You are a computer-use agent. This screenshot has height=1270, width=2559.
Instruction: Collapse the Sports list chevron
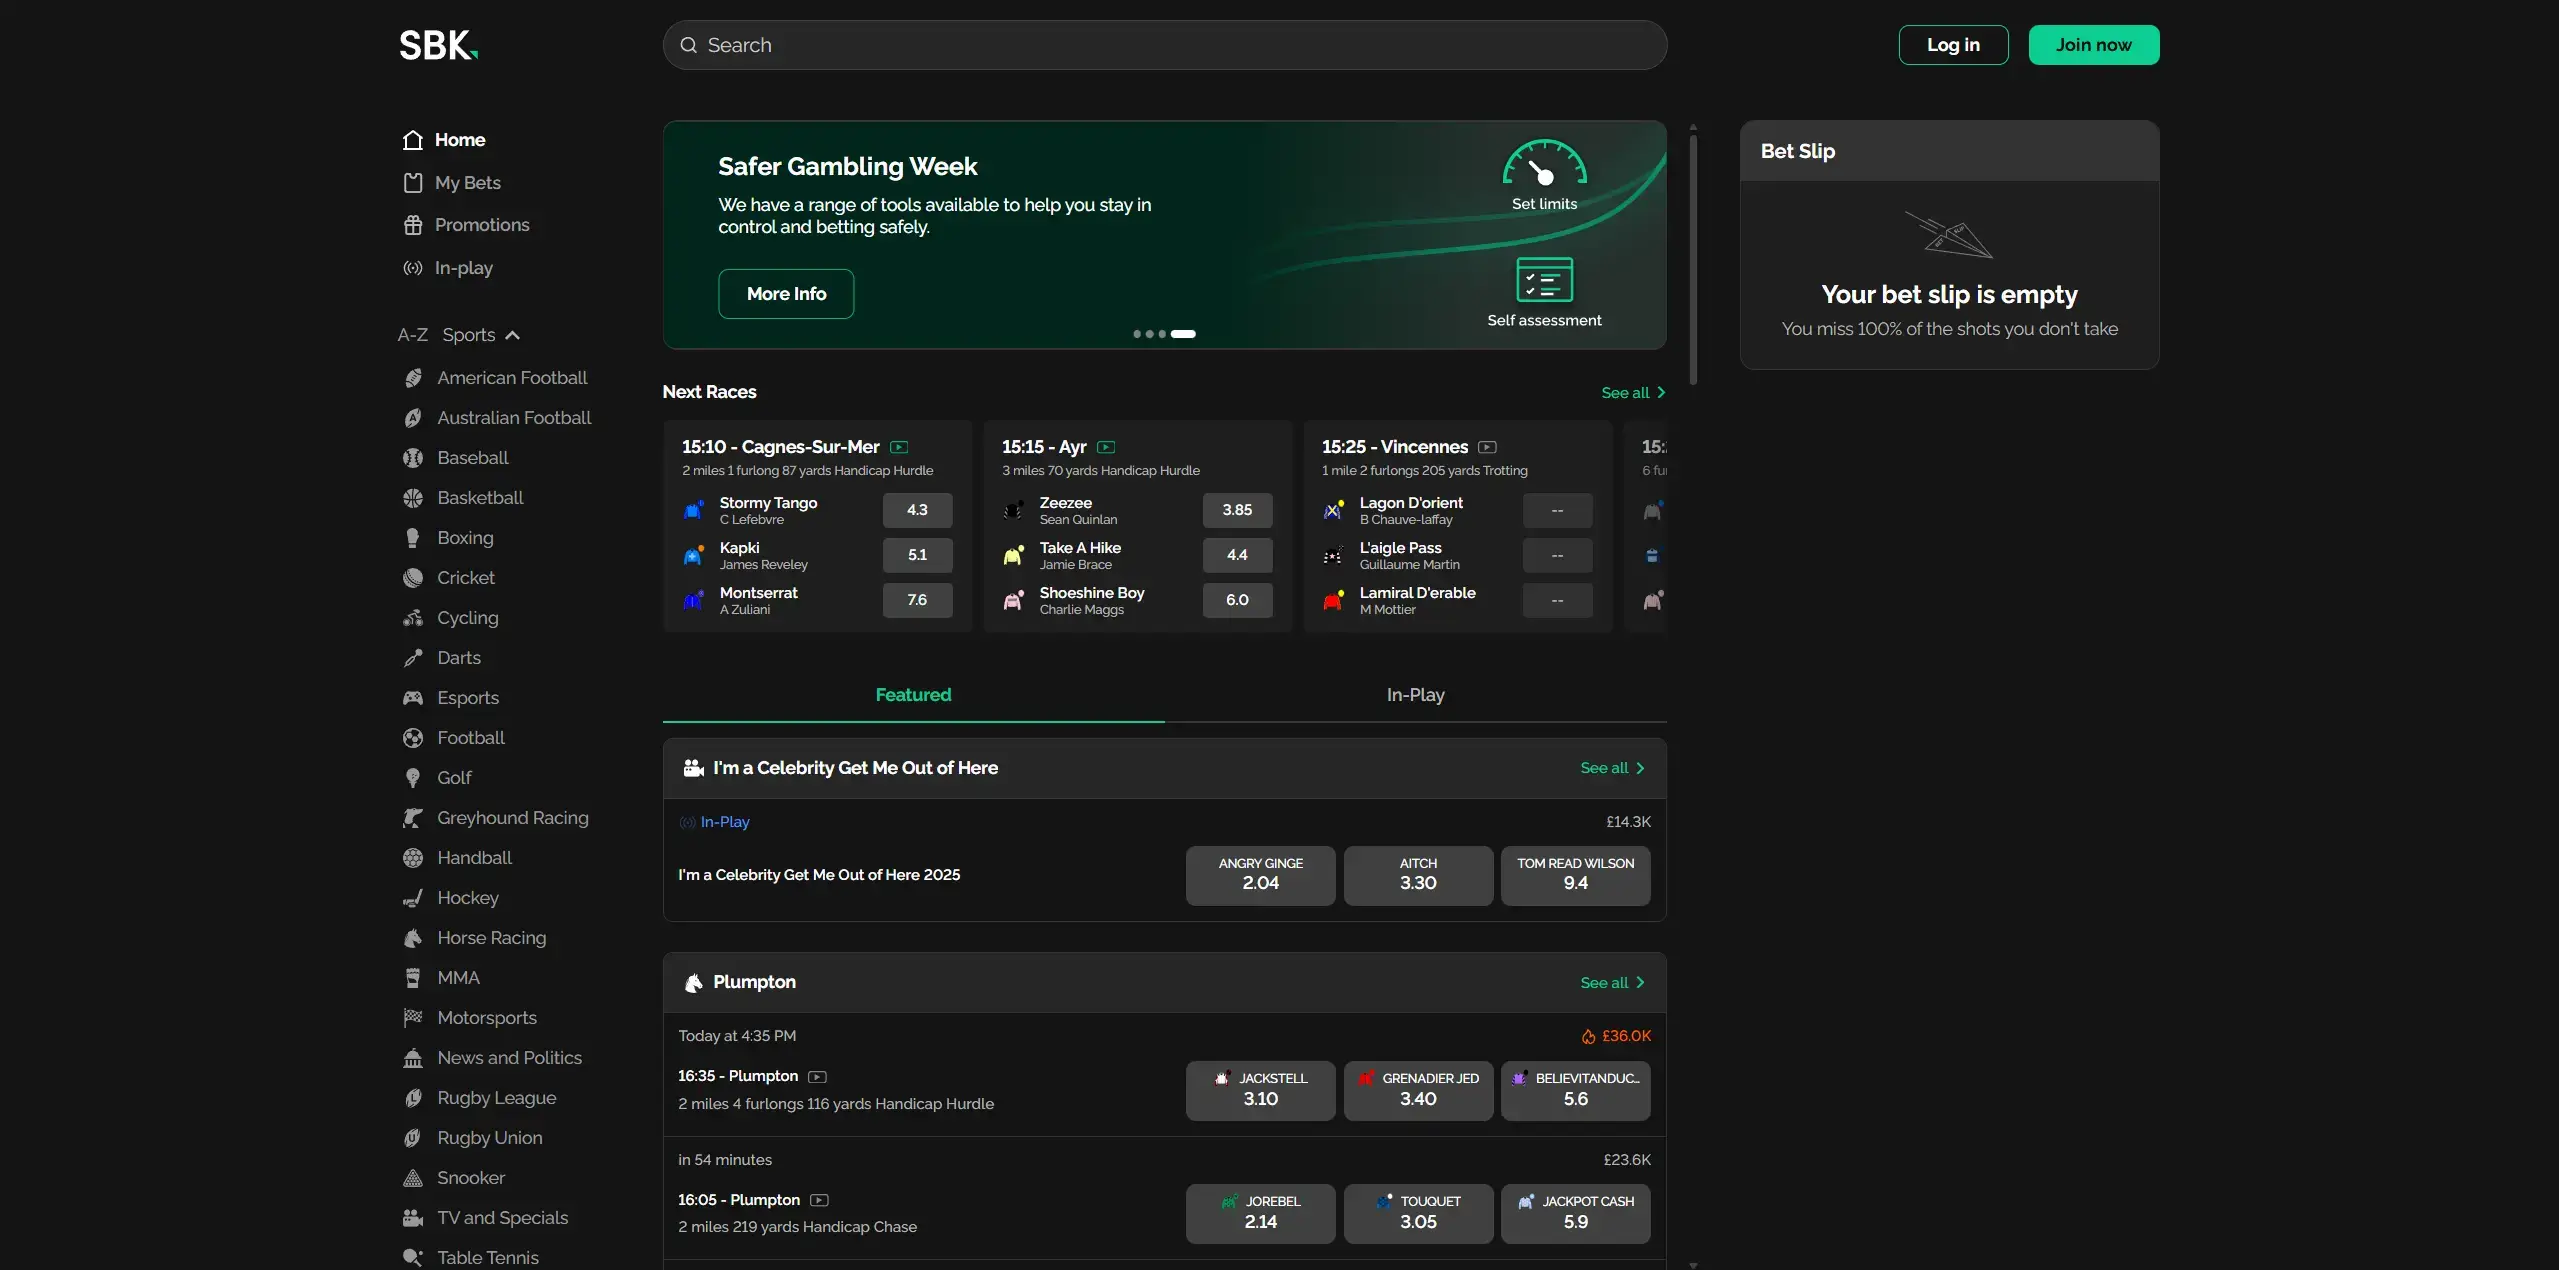[x=513, y=335]
